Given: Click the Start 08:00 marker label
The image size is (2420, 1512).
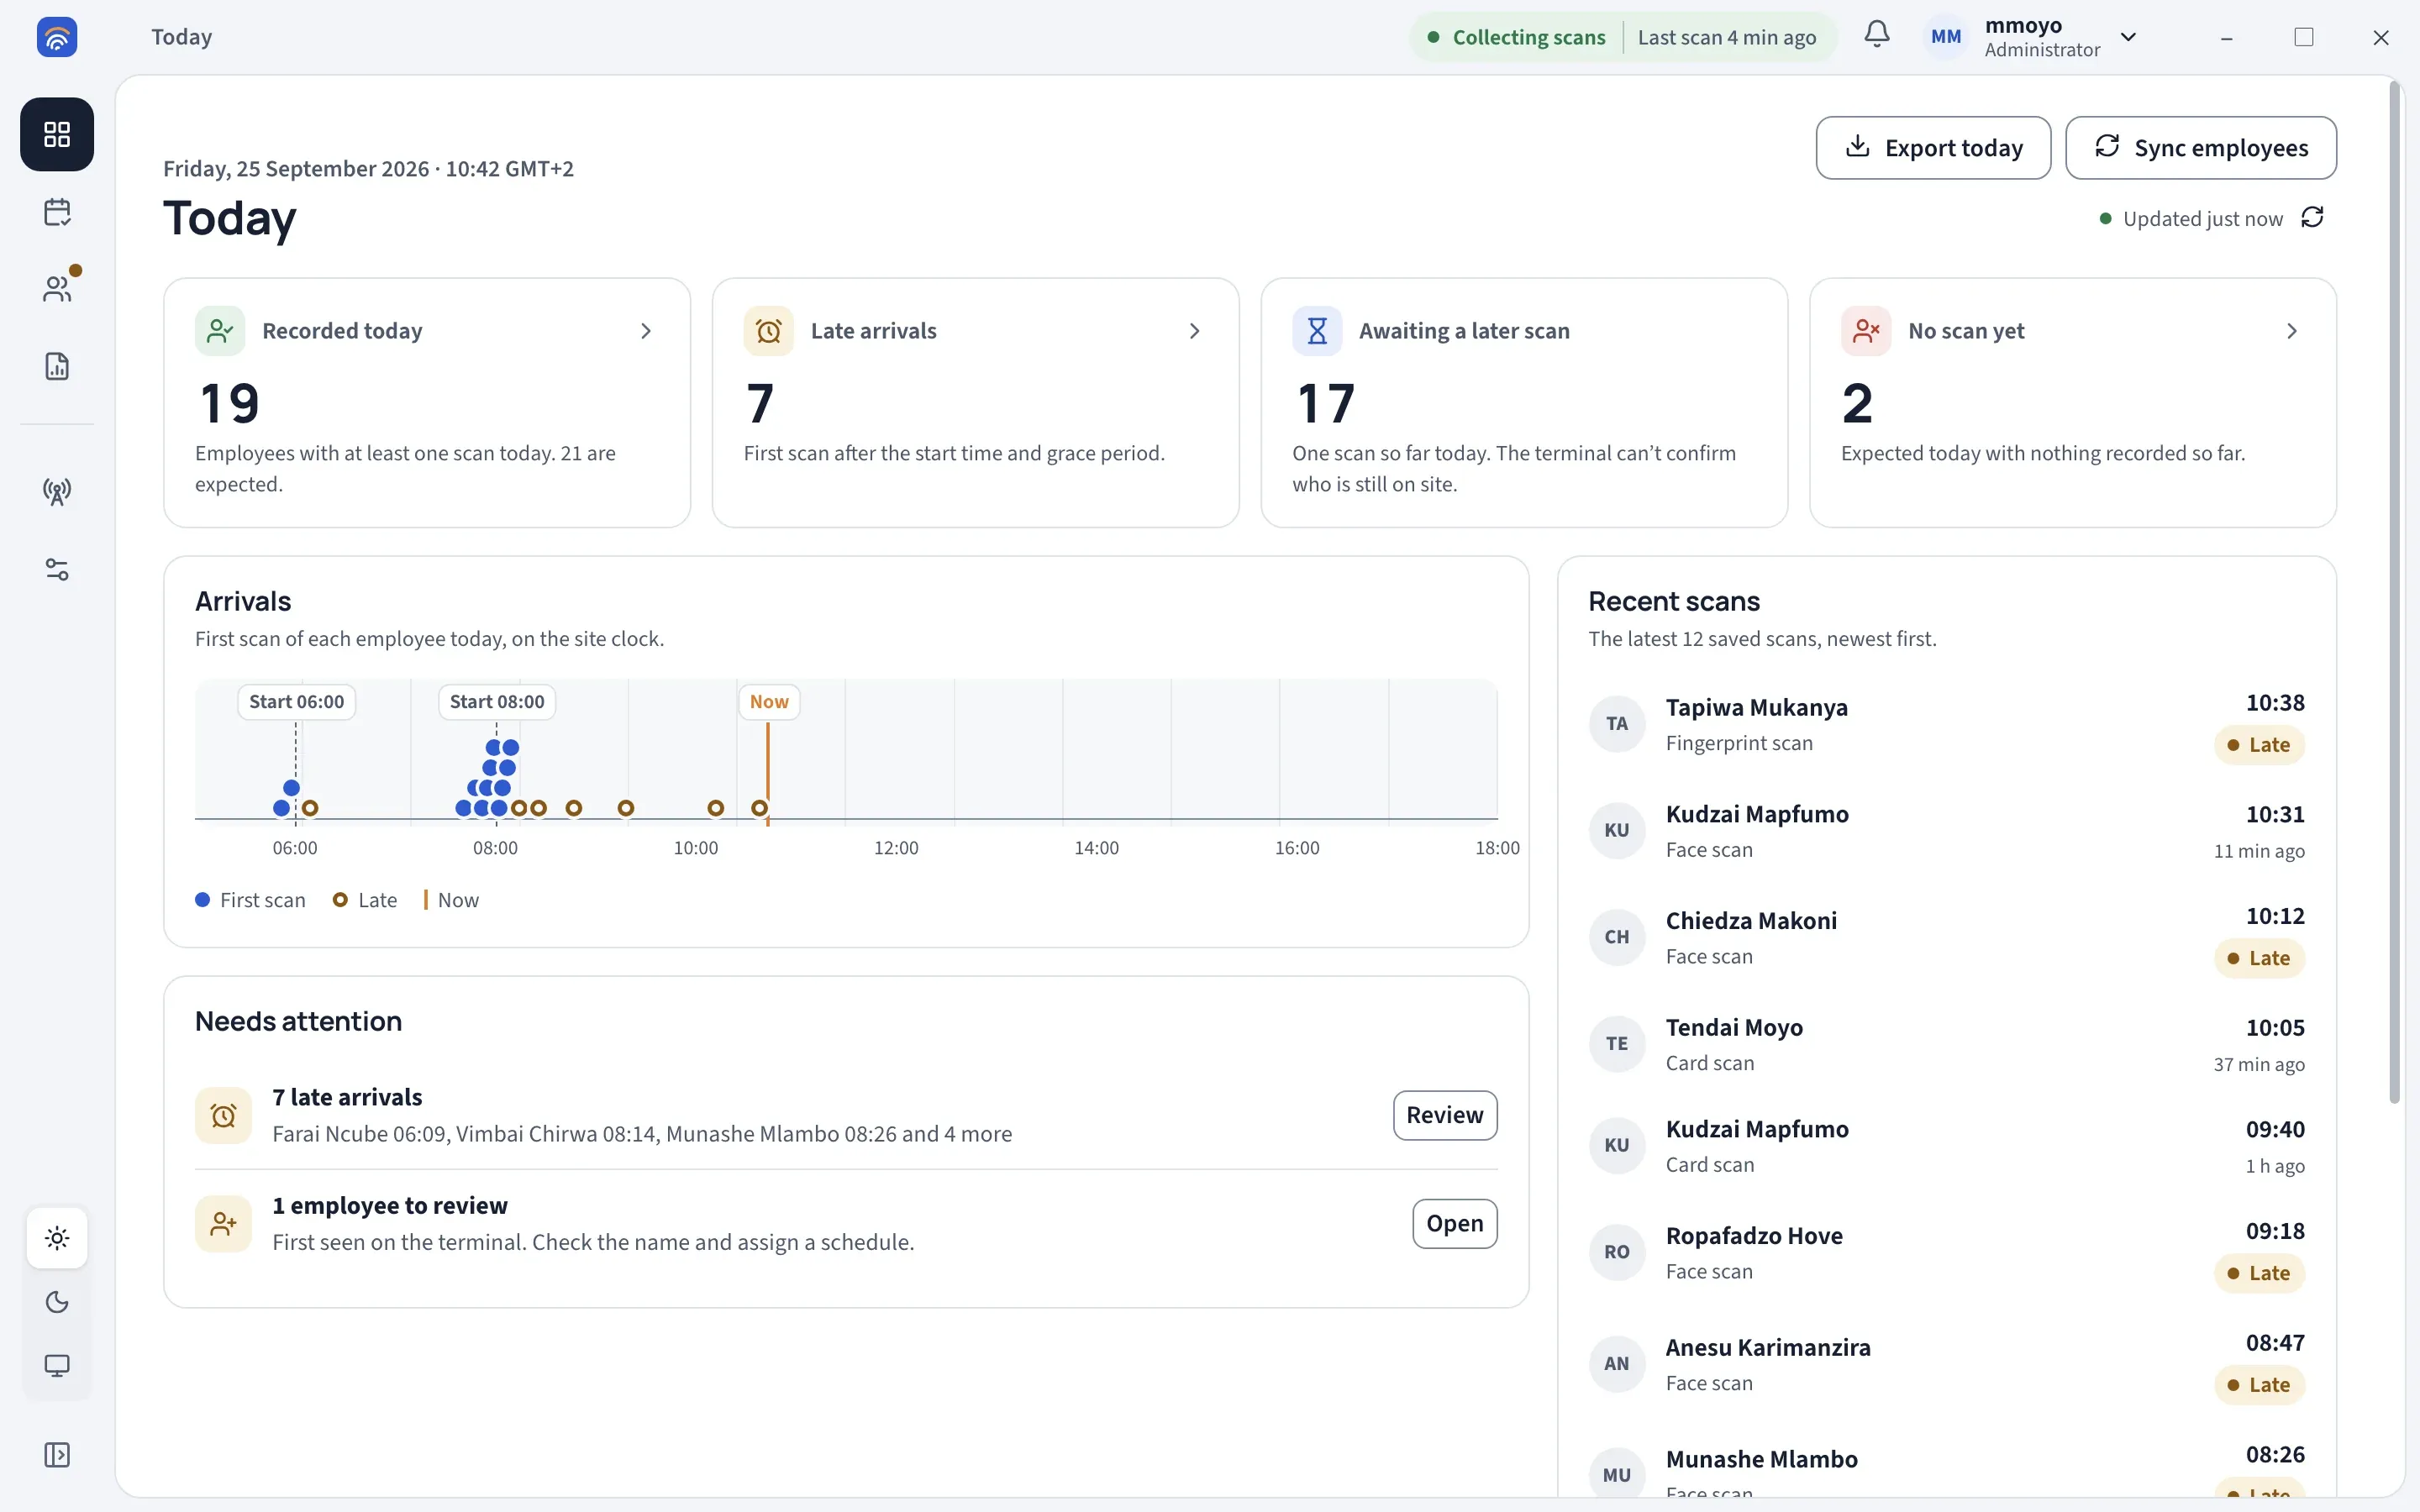Looking at the screenshot, I should [496, 702].
